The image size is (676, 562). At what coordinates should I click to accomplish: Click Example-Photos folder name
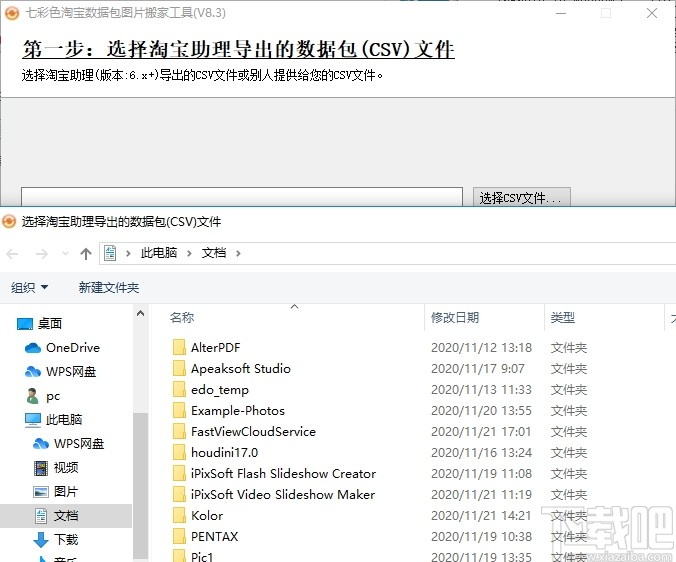pos(238,410)
